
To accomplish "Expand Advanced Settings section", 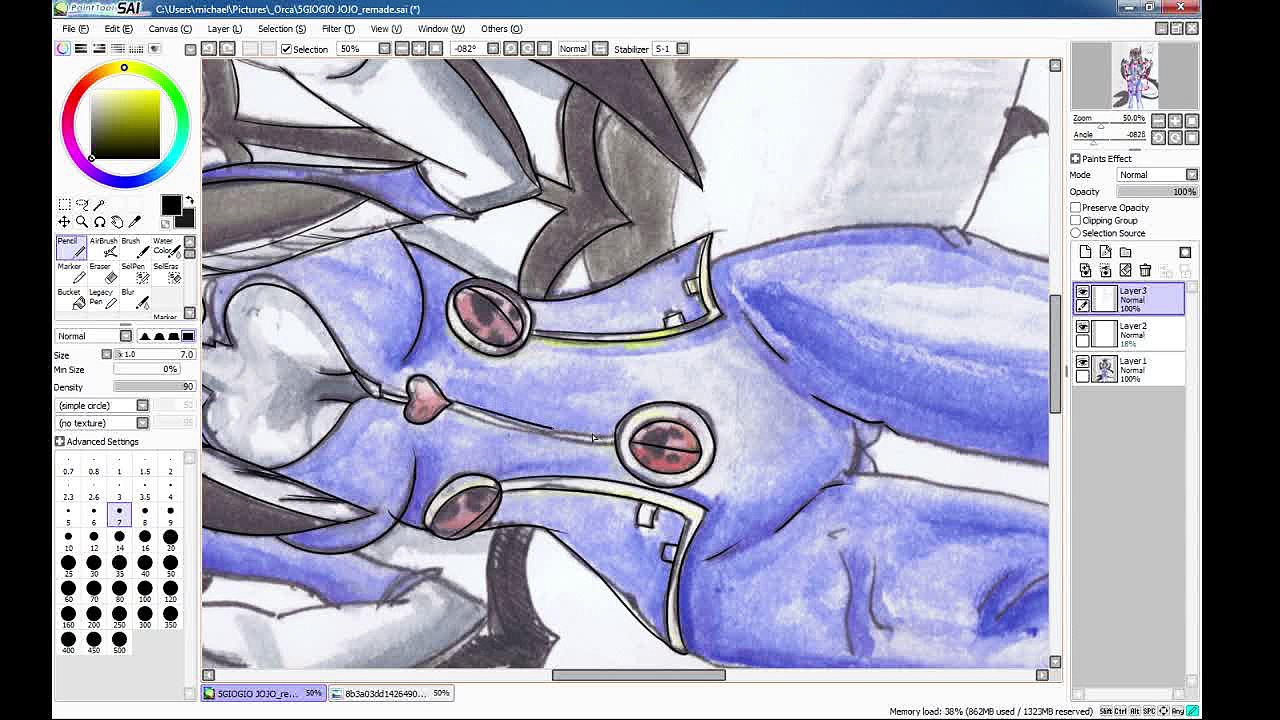I will [60, 441].
